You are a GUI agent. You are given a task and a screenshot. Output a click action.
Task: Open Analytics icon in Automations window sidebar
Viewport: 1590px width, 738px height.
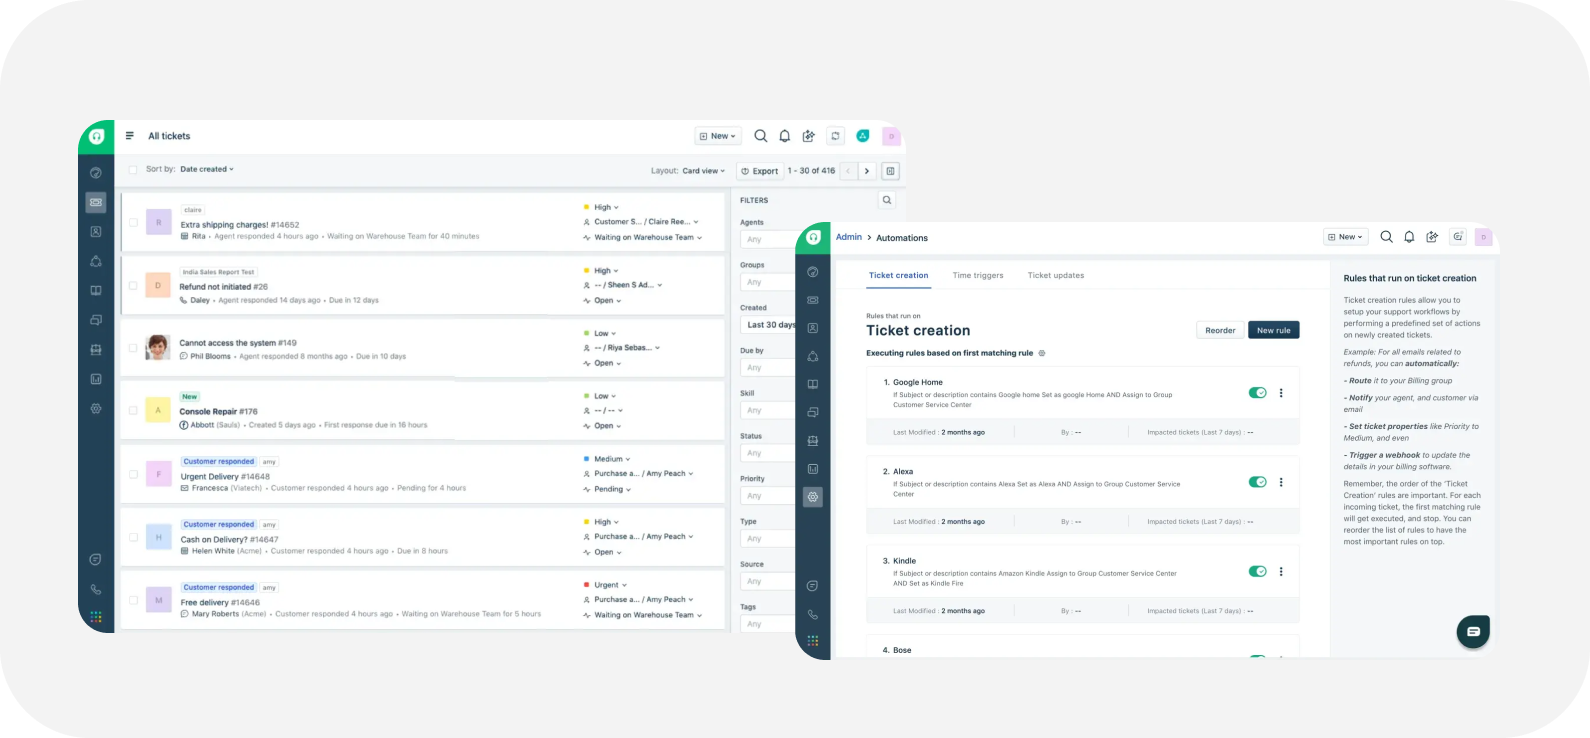pyautogui.click(x=813, y=469)
